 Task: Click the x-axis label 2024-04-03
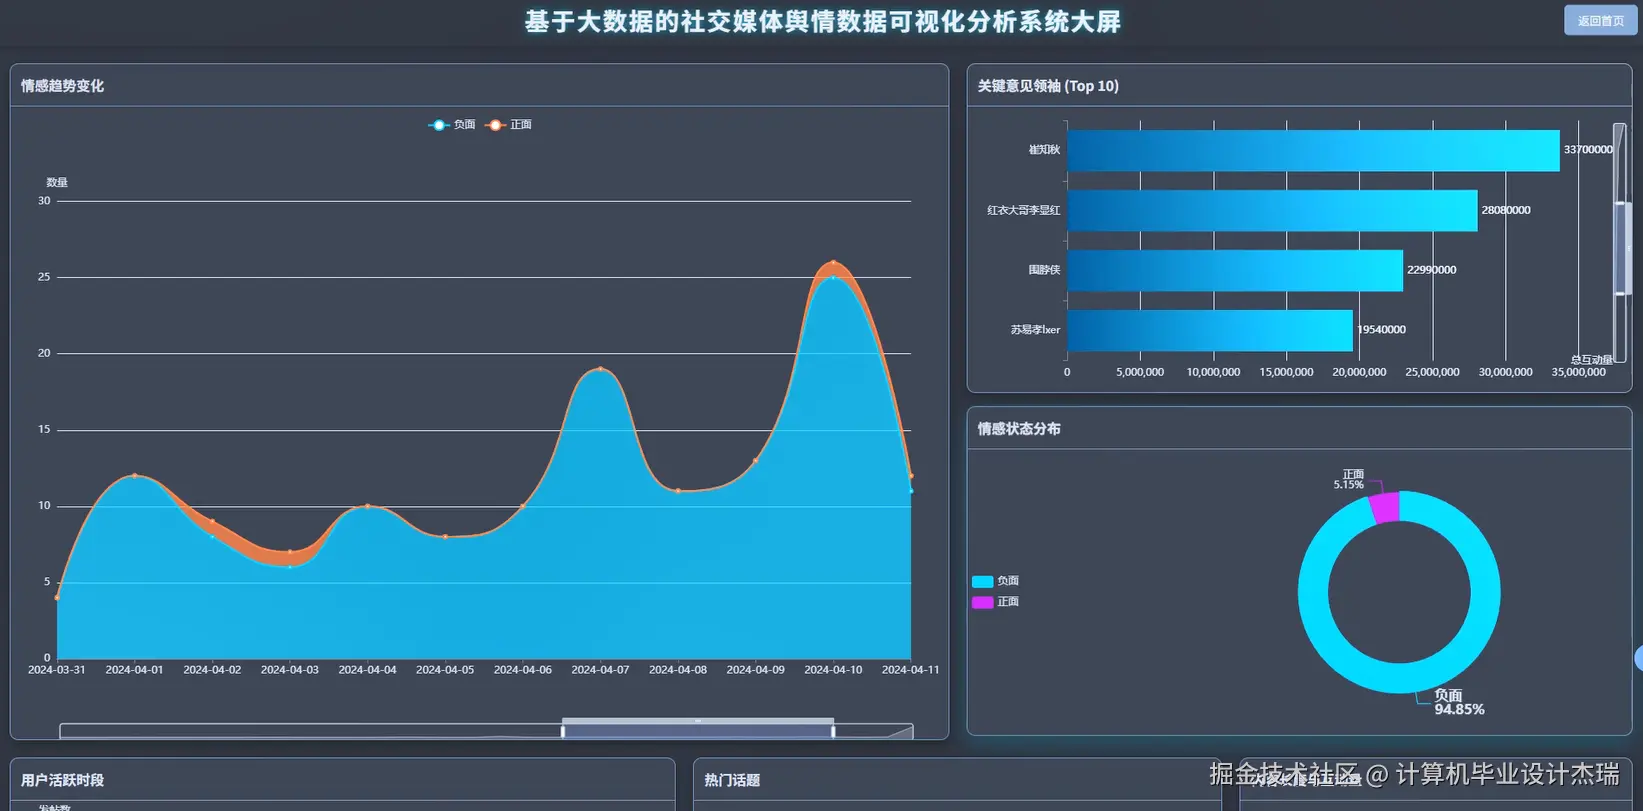point(290,670)
